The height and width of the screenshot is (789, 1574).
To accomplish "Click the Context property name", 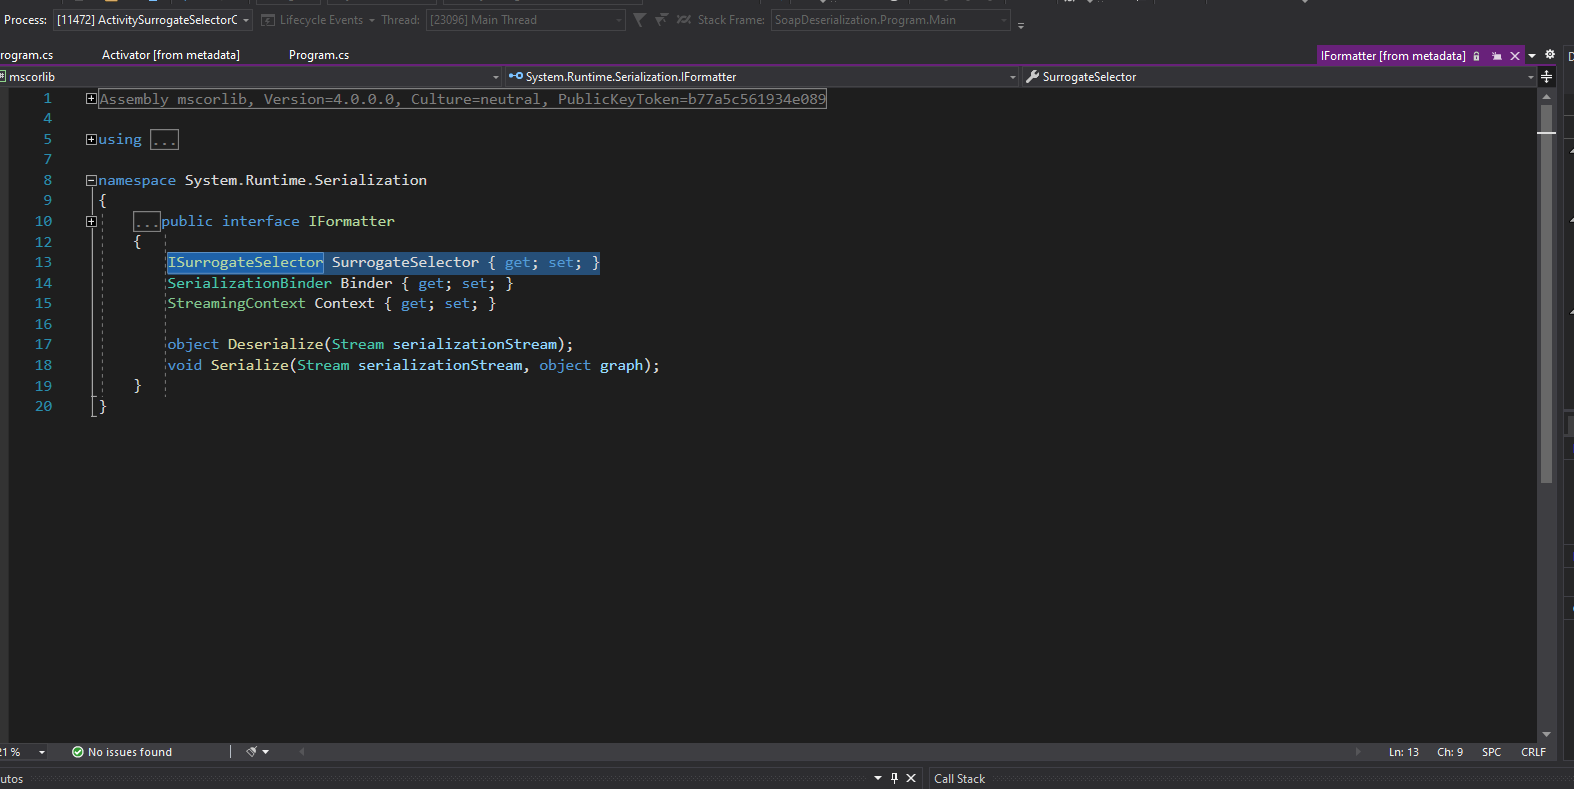I will [x=344, y=304].
